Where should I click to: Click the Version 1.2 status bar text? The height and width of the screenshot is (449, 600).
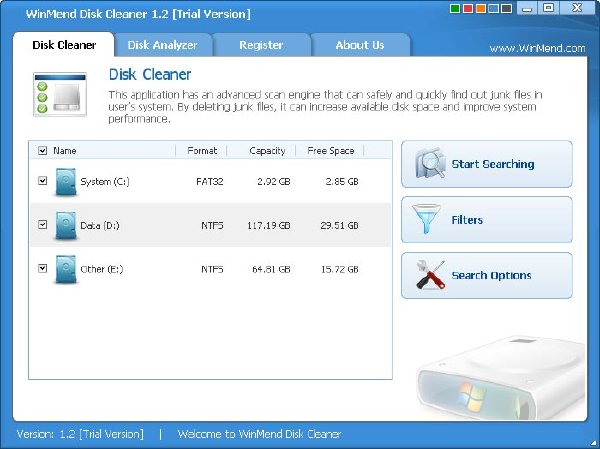point(80,434)
